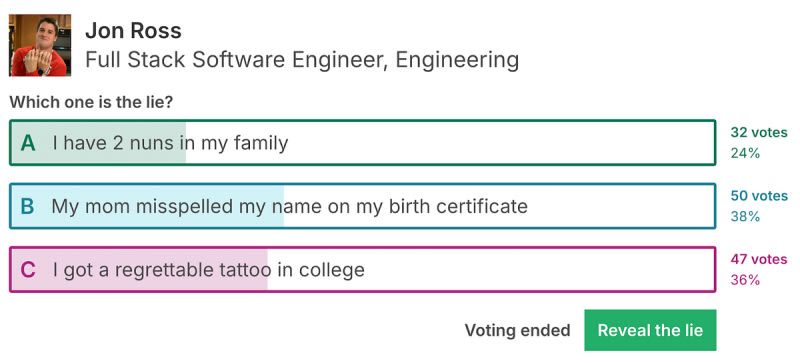Click the magenta letter C marker
Viewport: 800px width, 363px height.
tap(28, 270)
